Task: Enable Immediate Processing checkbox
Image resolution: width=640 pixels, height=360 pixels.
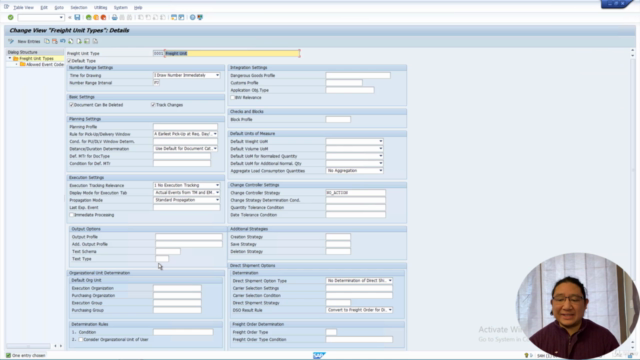Action: point(72,215)
